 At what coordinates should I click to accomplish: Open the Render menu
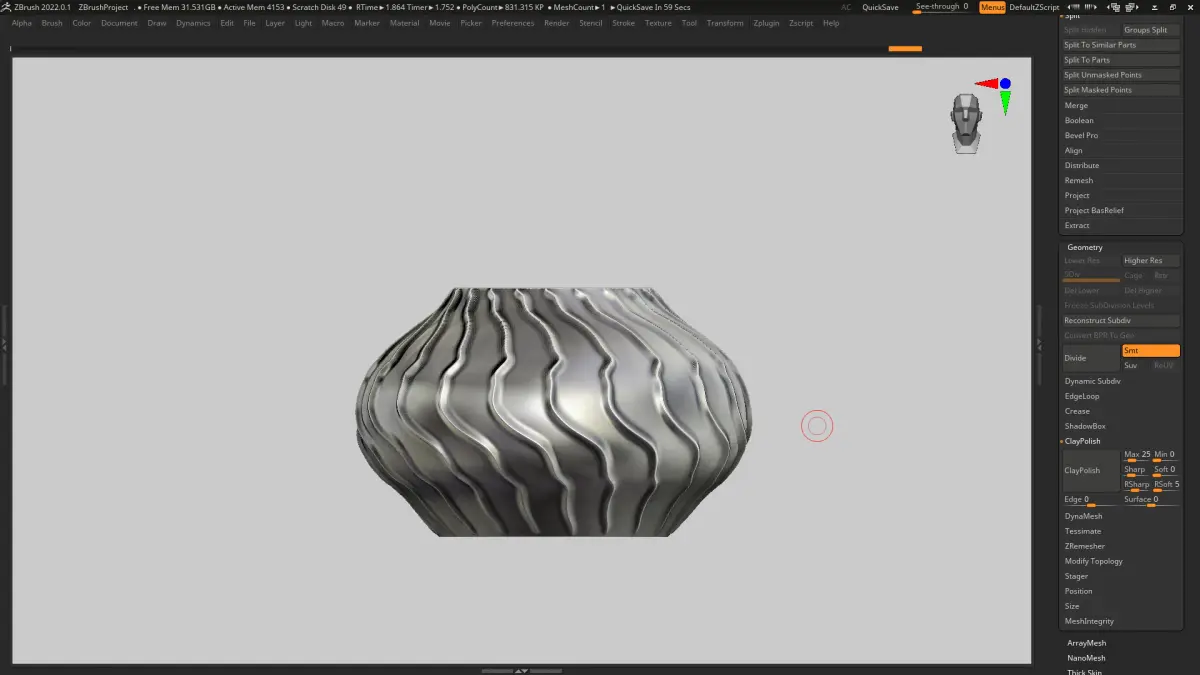click(x=556, y=23)
